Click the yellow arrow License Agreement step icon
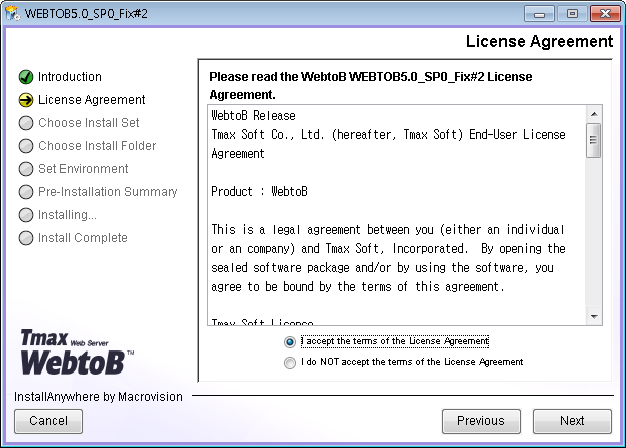This screenshot has width=626, height=448. [x=26, y=100]
